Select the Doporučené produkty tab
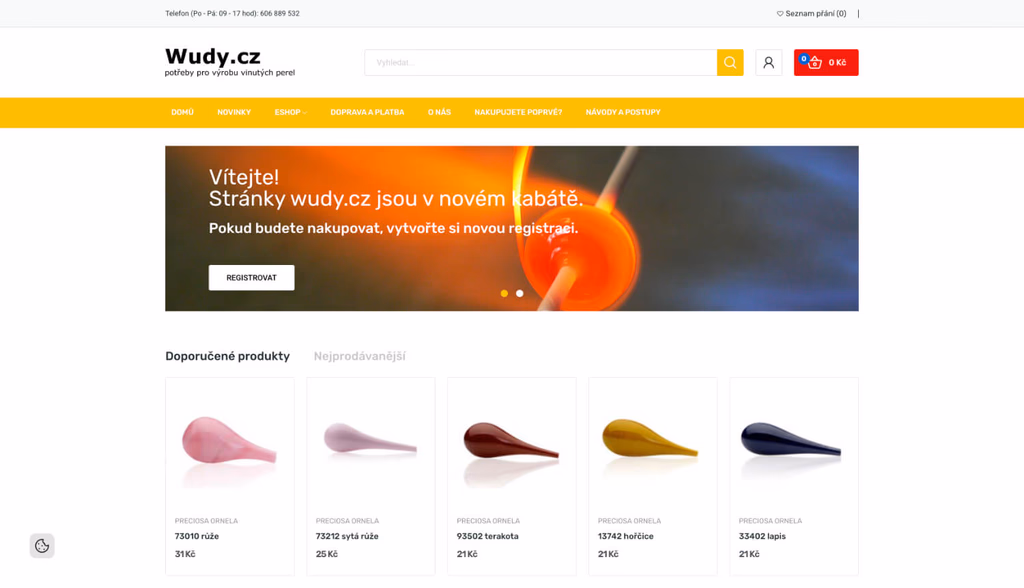 227,356
